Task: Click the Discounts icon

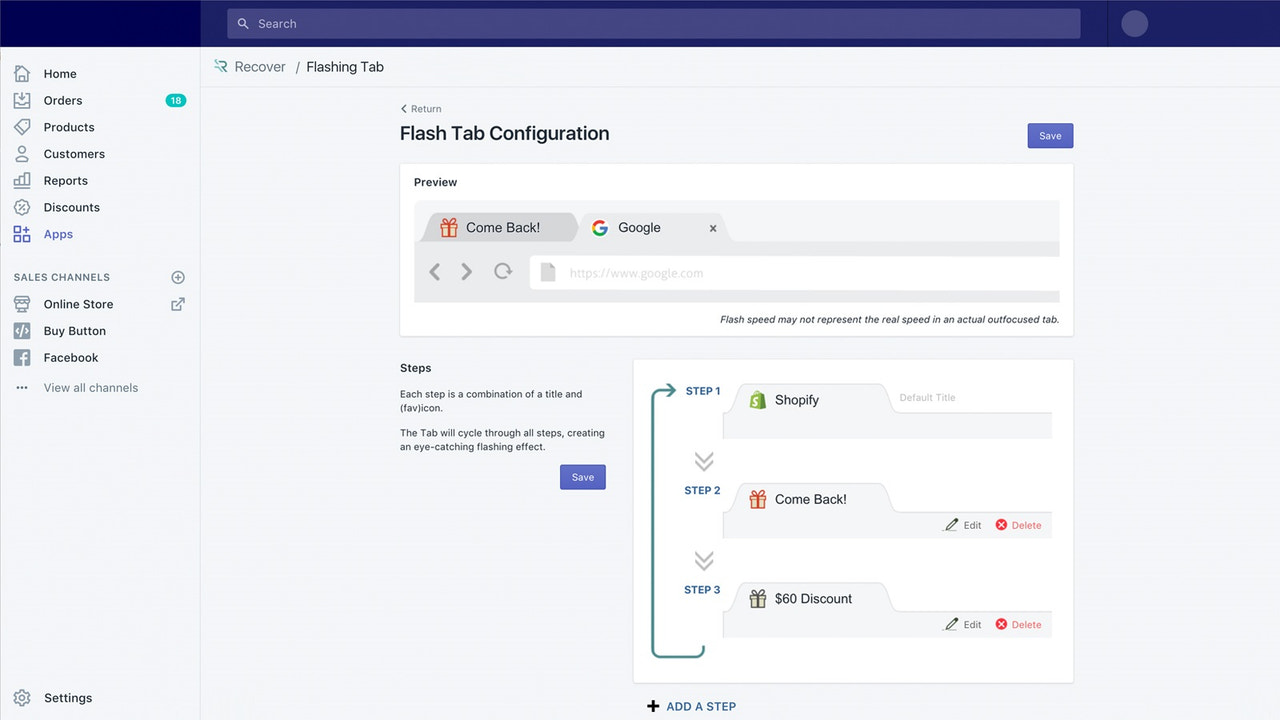Action: pos(23,207)
